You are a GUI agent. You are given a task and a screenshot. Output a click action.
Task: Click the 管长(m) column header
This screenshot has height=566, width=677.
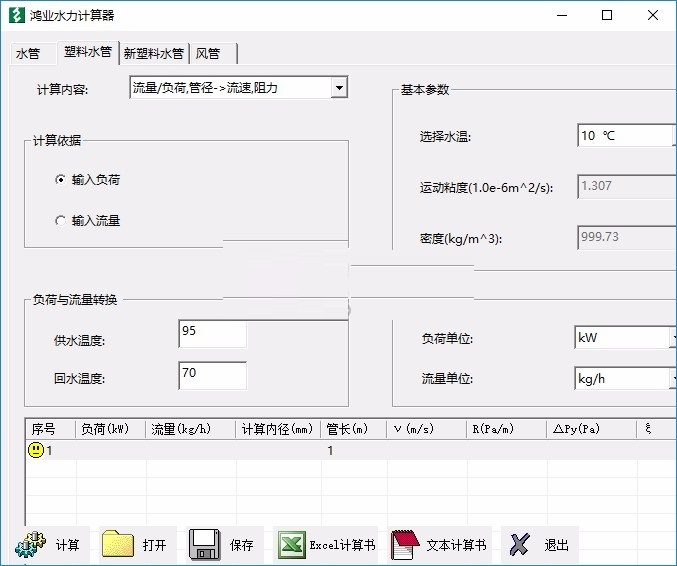tap(353, 429)
